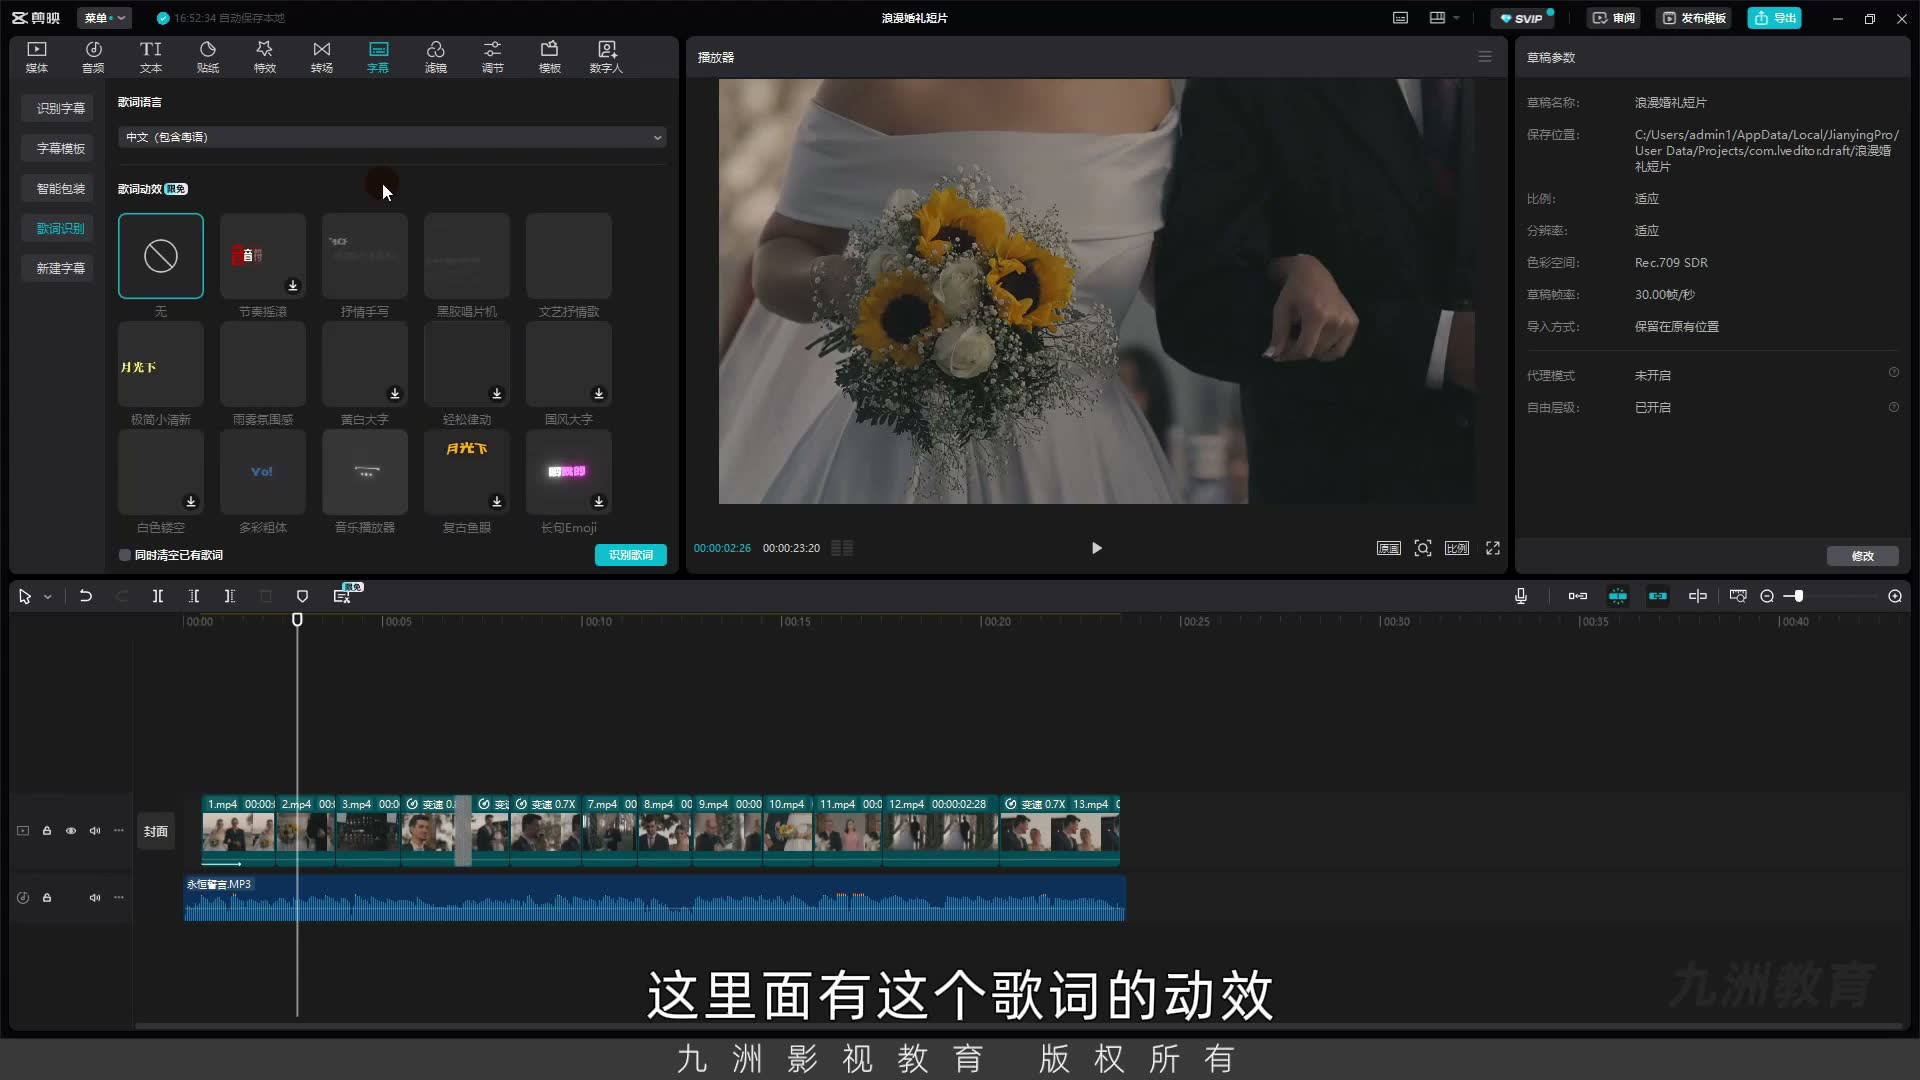
Task: Expand the 歌词语言 language dropdown
Action: pyautogui.click(x=392, y=137)
